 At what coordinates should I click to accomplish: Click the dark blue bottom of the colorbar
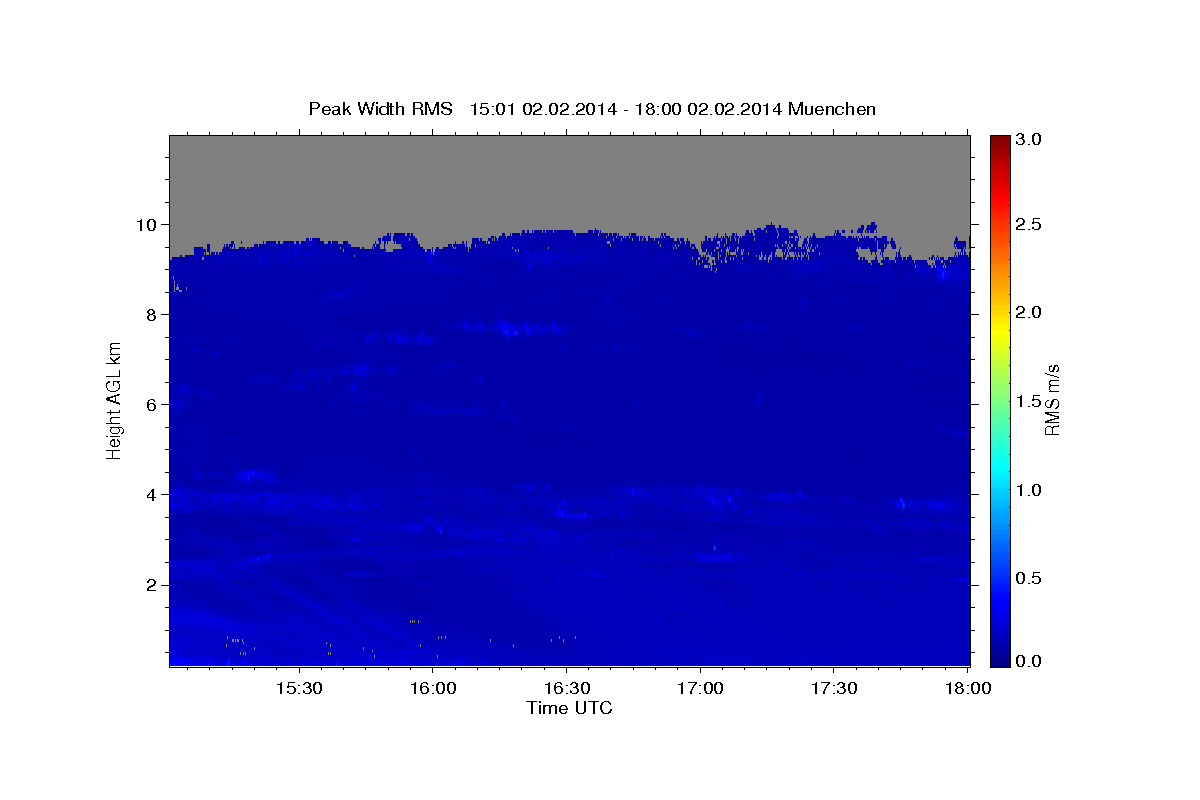1000,655
